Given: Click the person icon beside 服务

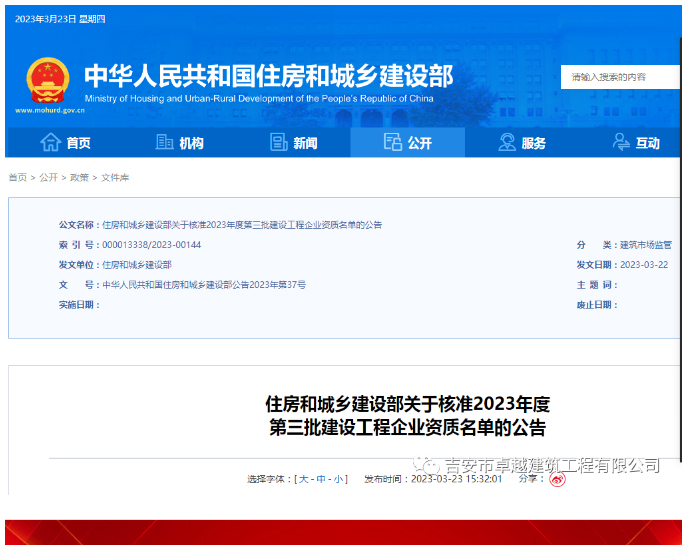Looking at the screenshot, I should click(x=507, y=142).
